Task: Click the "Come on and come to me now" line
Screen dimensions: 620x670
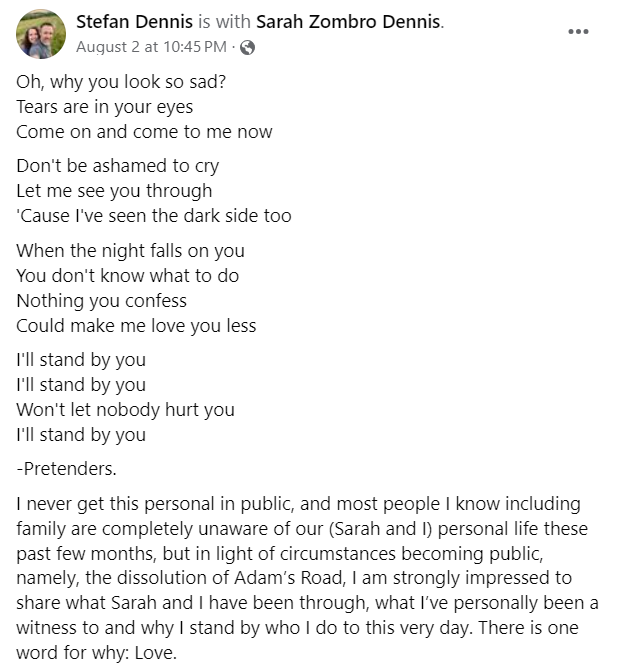Action: 144,132
